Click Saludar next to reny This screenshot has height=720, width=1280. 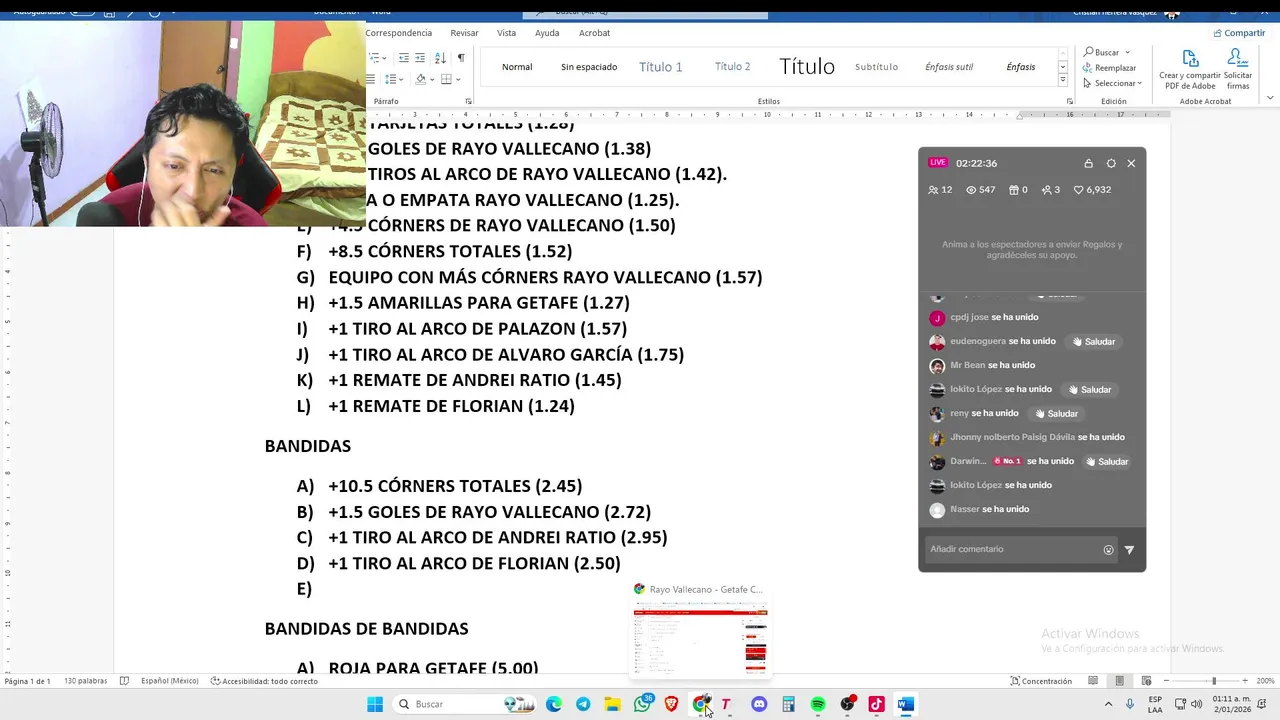pyautogui.click(x=1056, y=414)
